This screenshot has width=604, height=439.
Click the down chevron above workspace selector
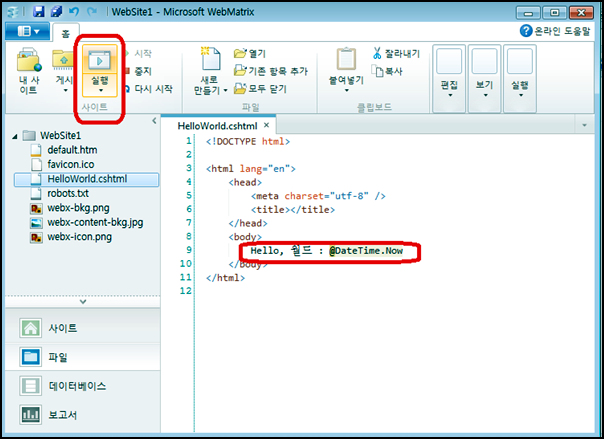[83, 302]
